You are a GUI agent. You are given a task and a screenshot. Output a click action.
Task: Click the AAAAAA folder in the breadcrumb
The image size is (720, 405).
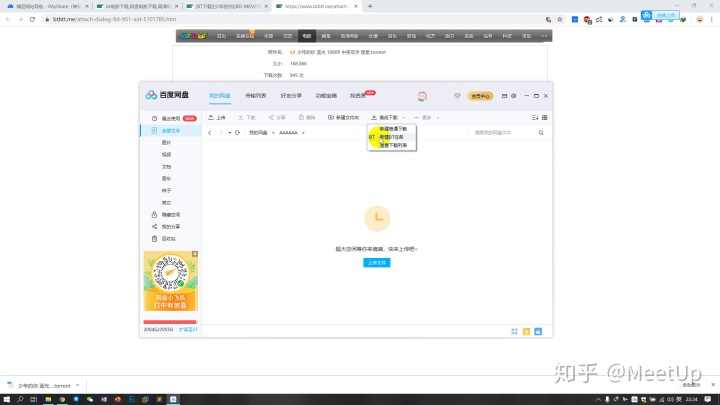coord(288,133)
